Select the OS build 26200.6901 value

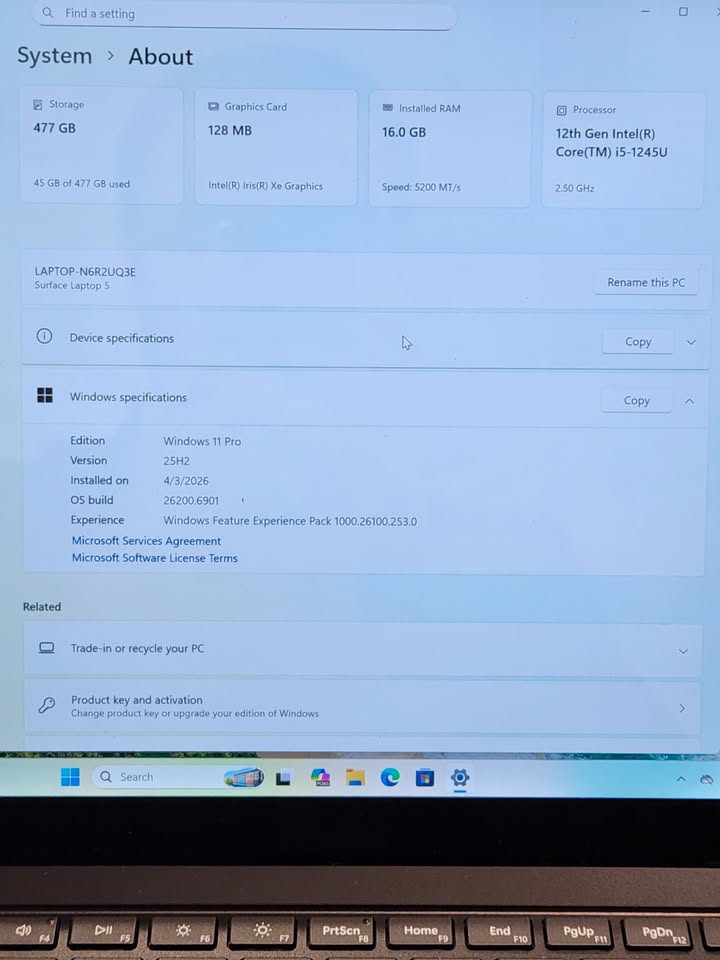(191, 500)
